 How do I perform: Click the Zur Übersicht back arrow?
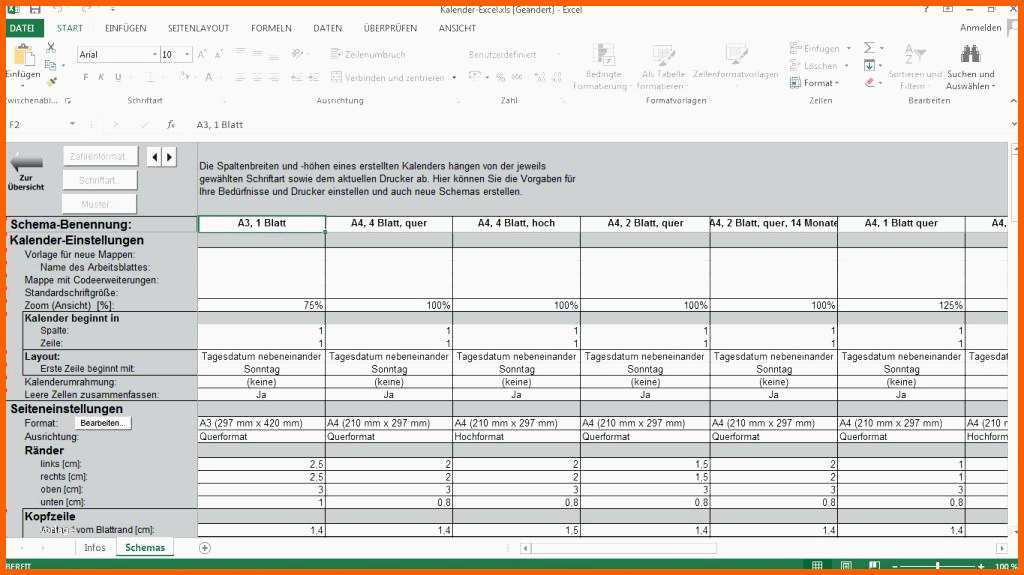coord(26,163)
